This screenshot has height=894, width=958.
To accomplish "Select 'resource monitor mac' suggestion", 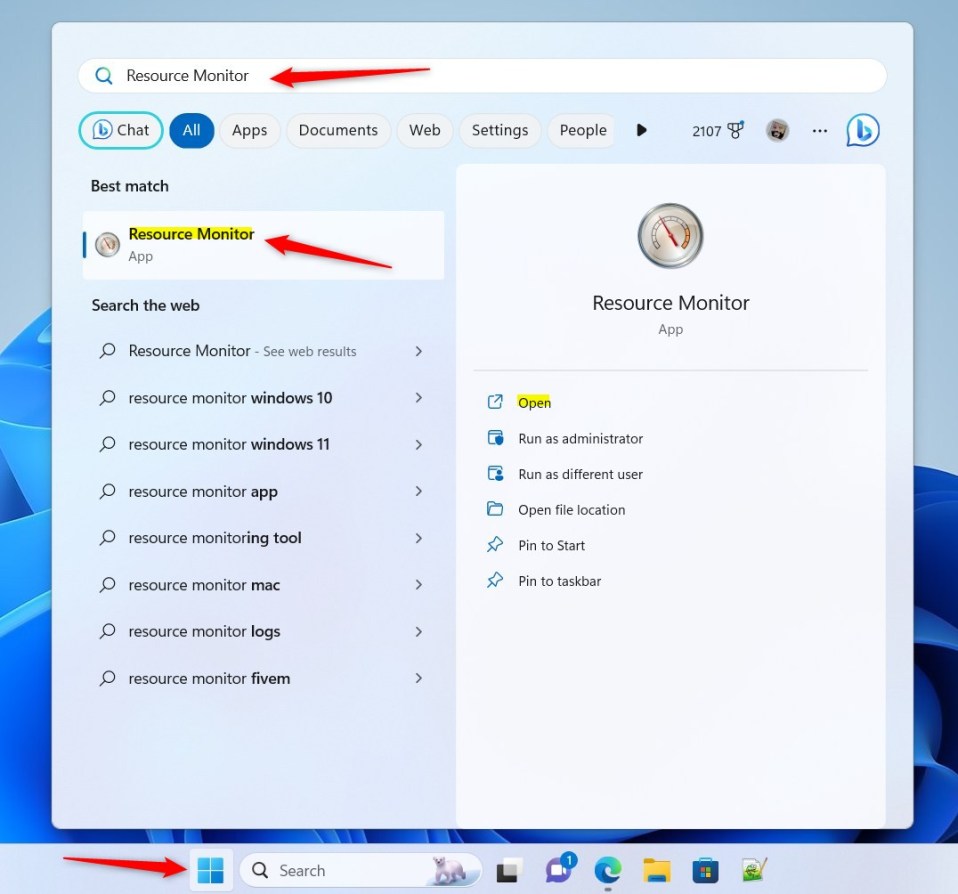I will (x=261, y=585).
